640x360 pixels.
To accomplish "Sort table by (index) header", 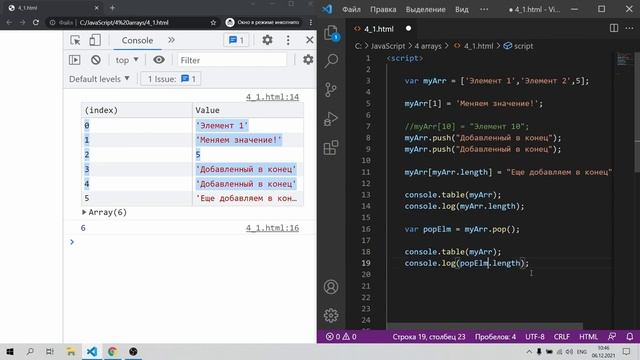I will point(137,110).
